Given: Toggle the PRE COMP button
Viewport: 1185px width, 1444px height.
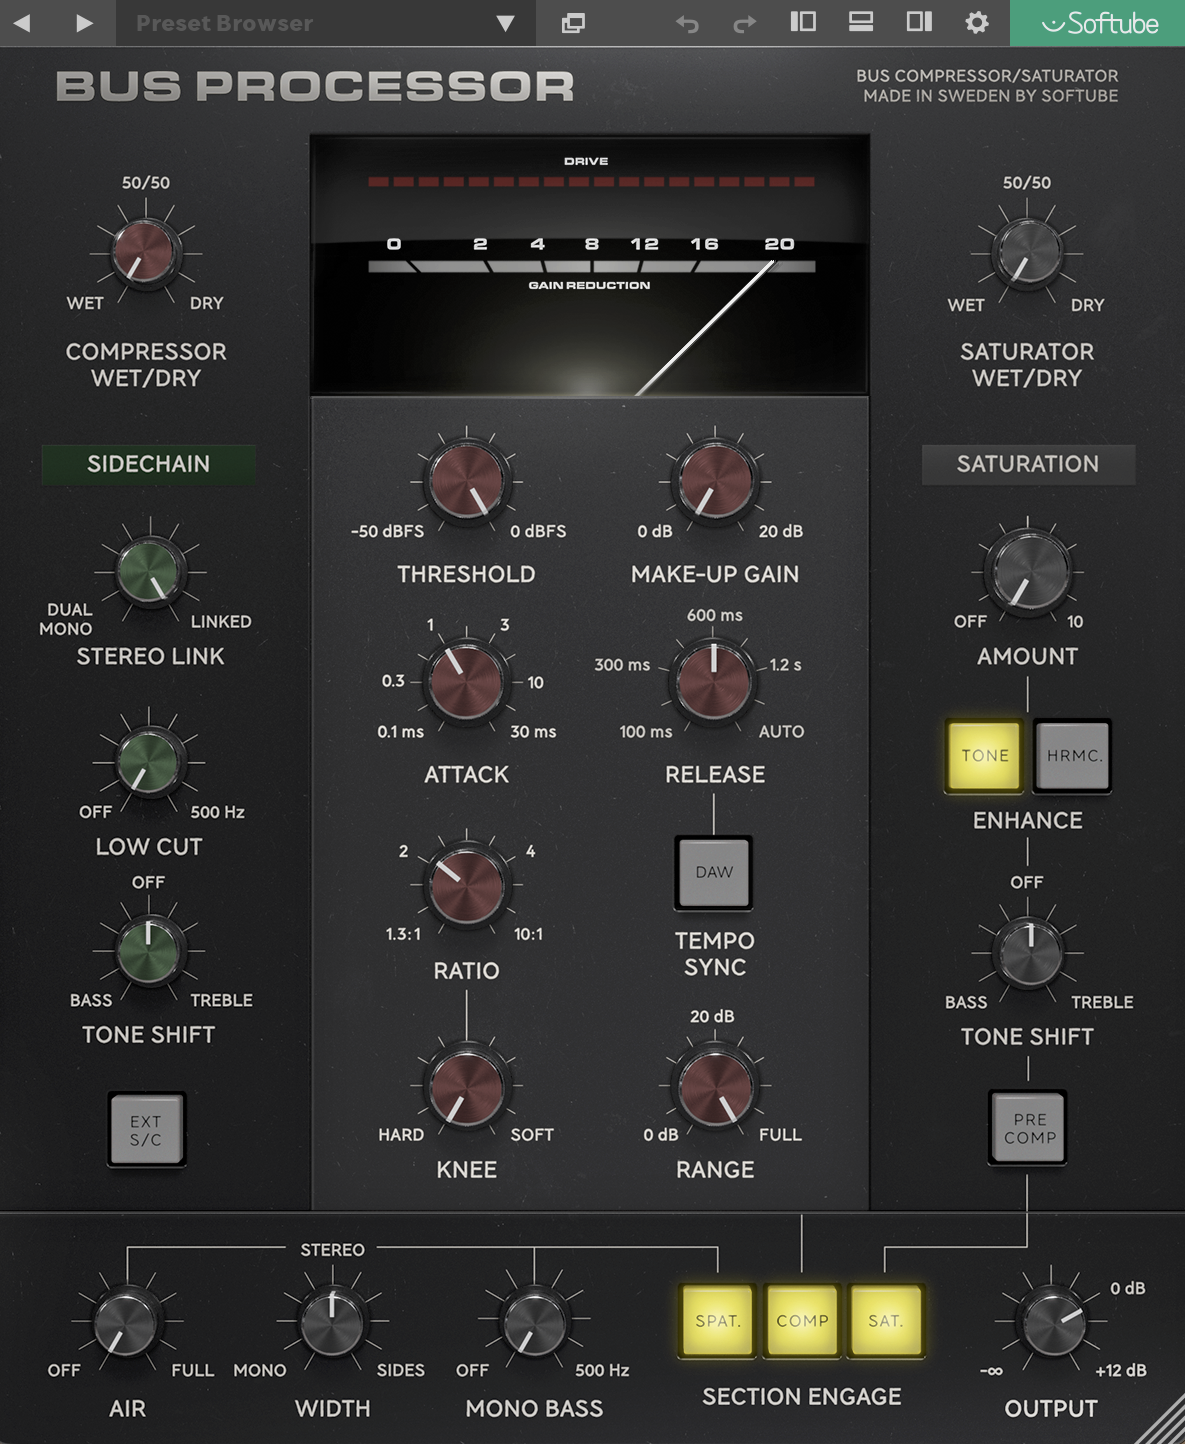Looking at the screenshot, I should pos(1028,1128).
